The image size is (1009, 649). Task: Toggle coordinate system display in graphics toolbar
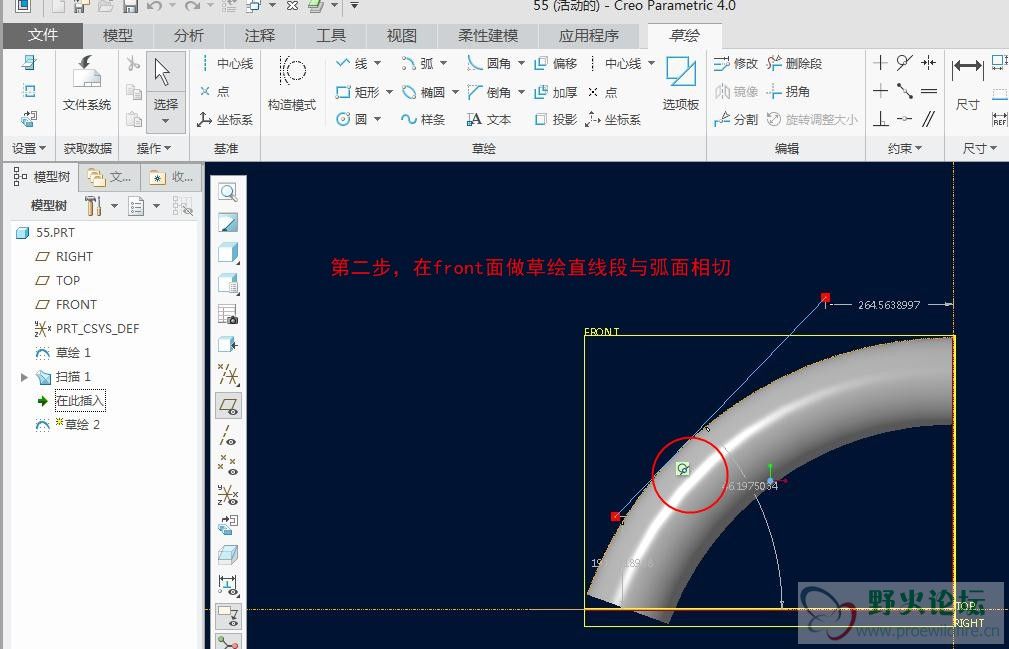(x=228, y=495)
